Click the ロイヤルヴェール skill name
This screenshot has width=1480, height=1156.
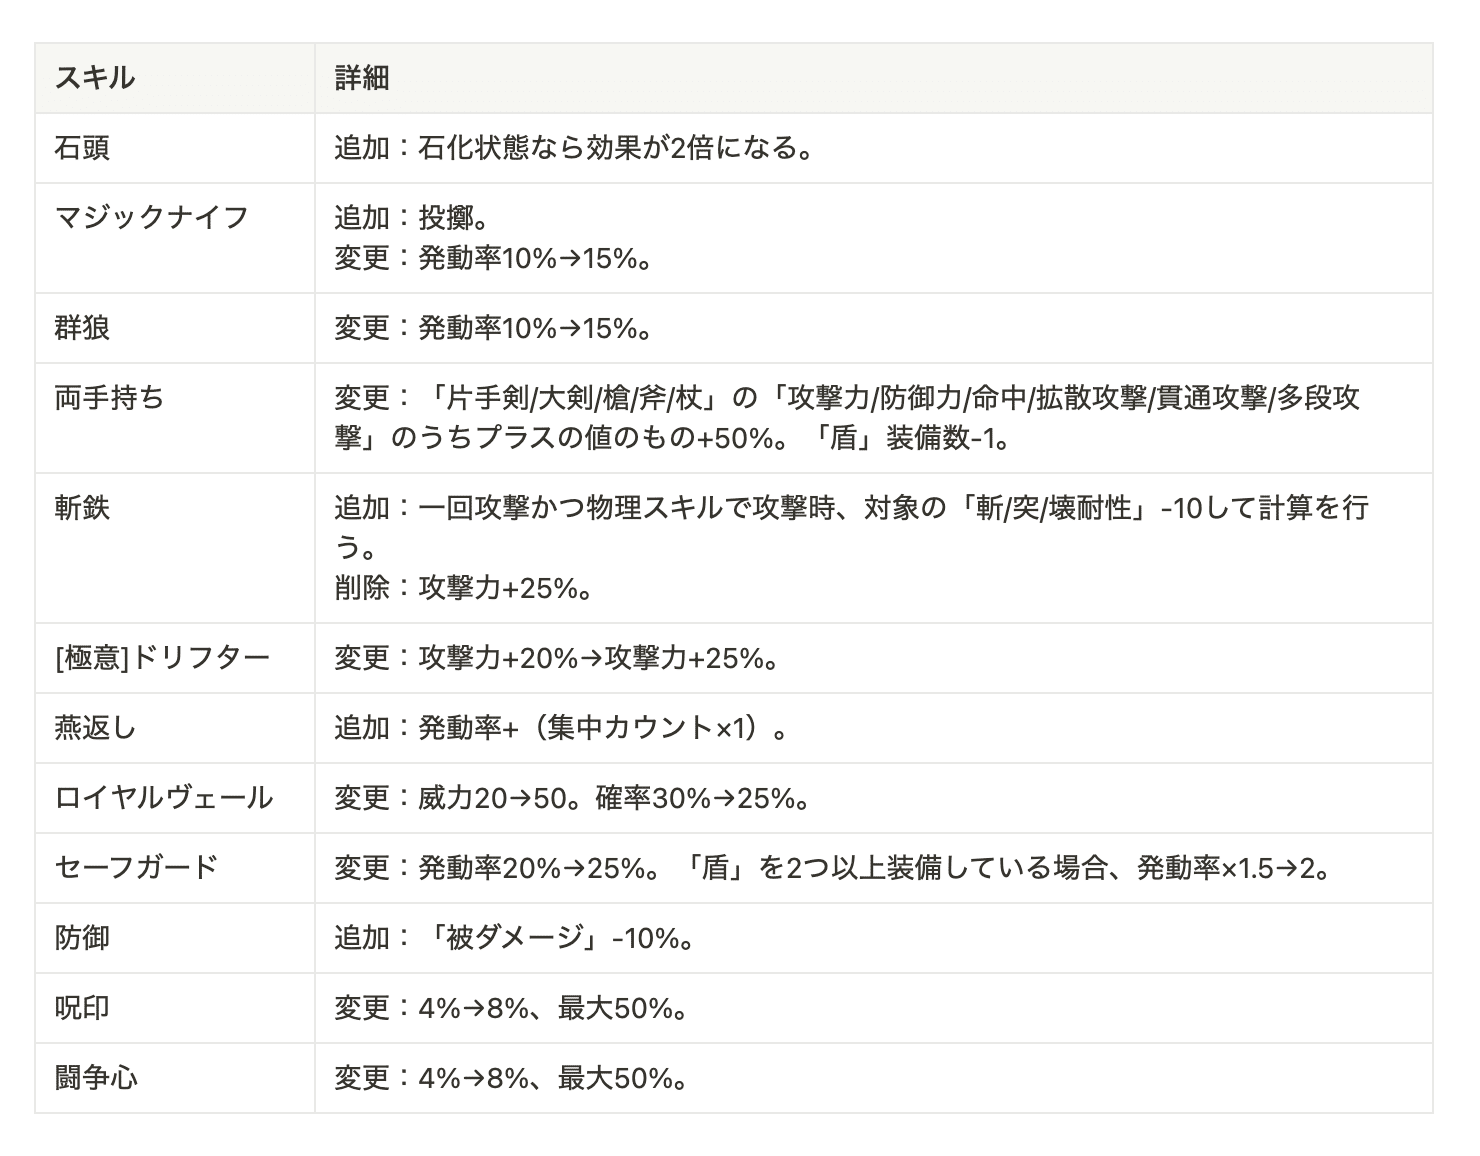pos(163,798)
